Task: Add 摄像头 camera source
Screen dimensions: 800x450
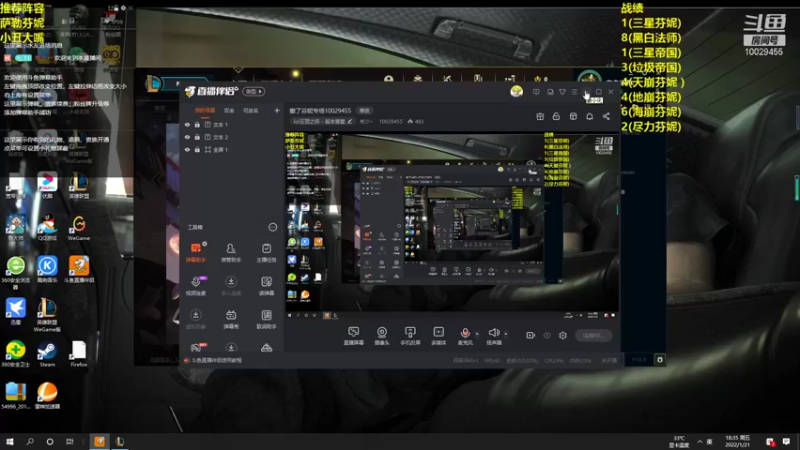Action: tap(382, 336)
